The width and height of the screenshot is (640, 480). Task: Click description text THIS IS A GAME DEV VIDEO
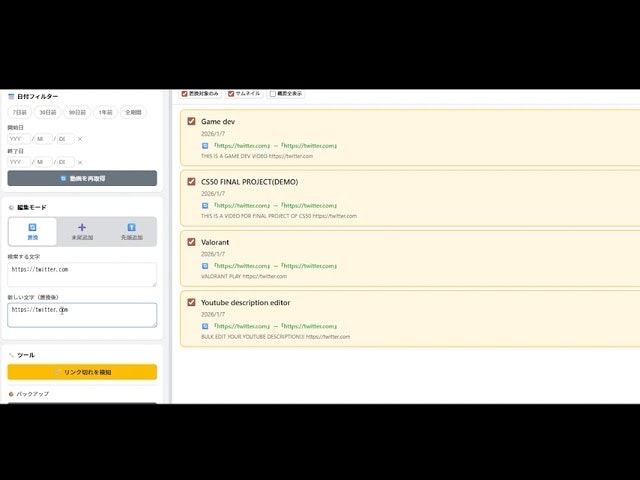pos(234,156)
